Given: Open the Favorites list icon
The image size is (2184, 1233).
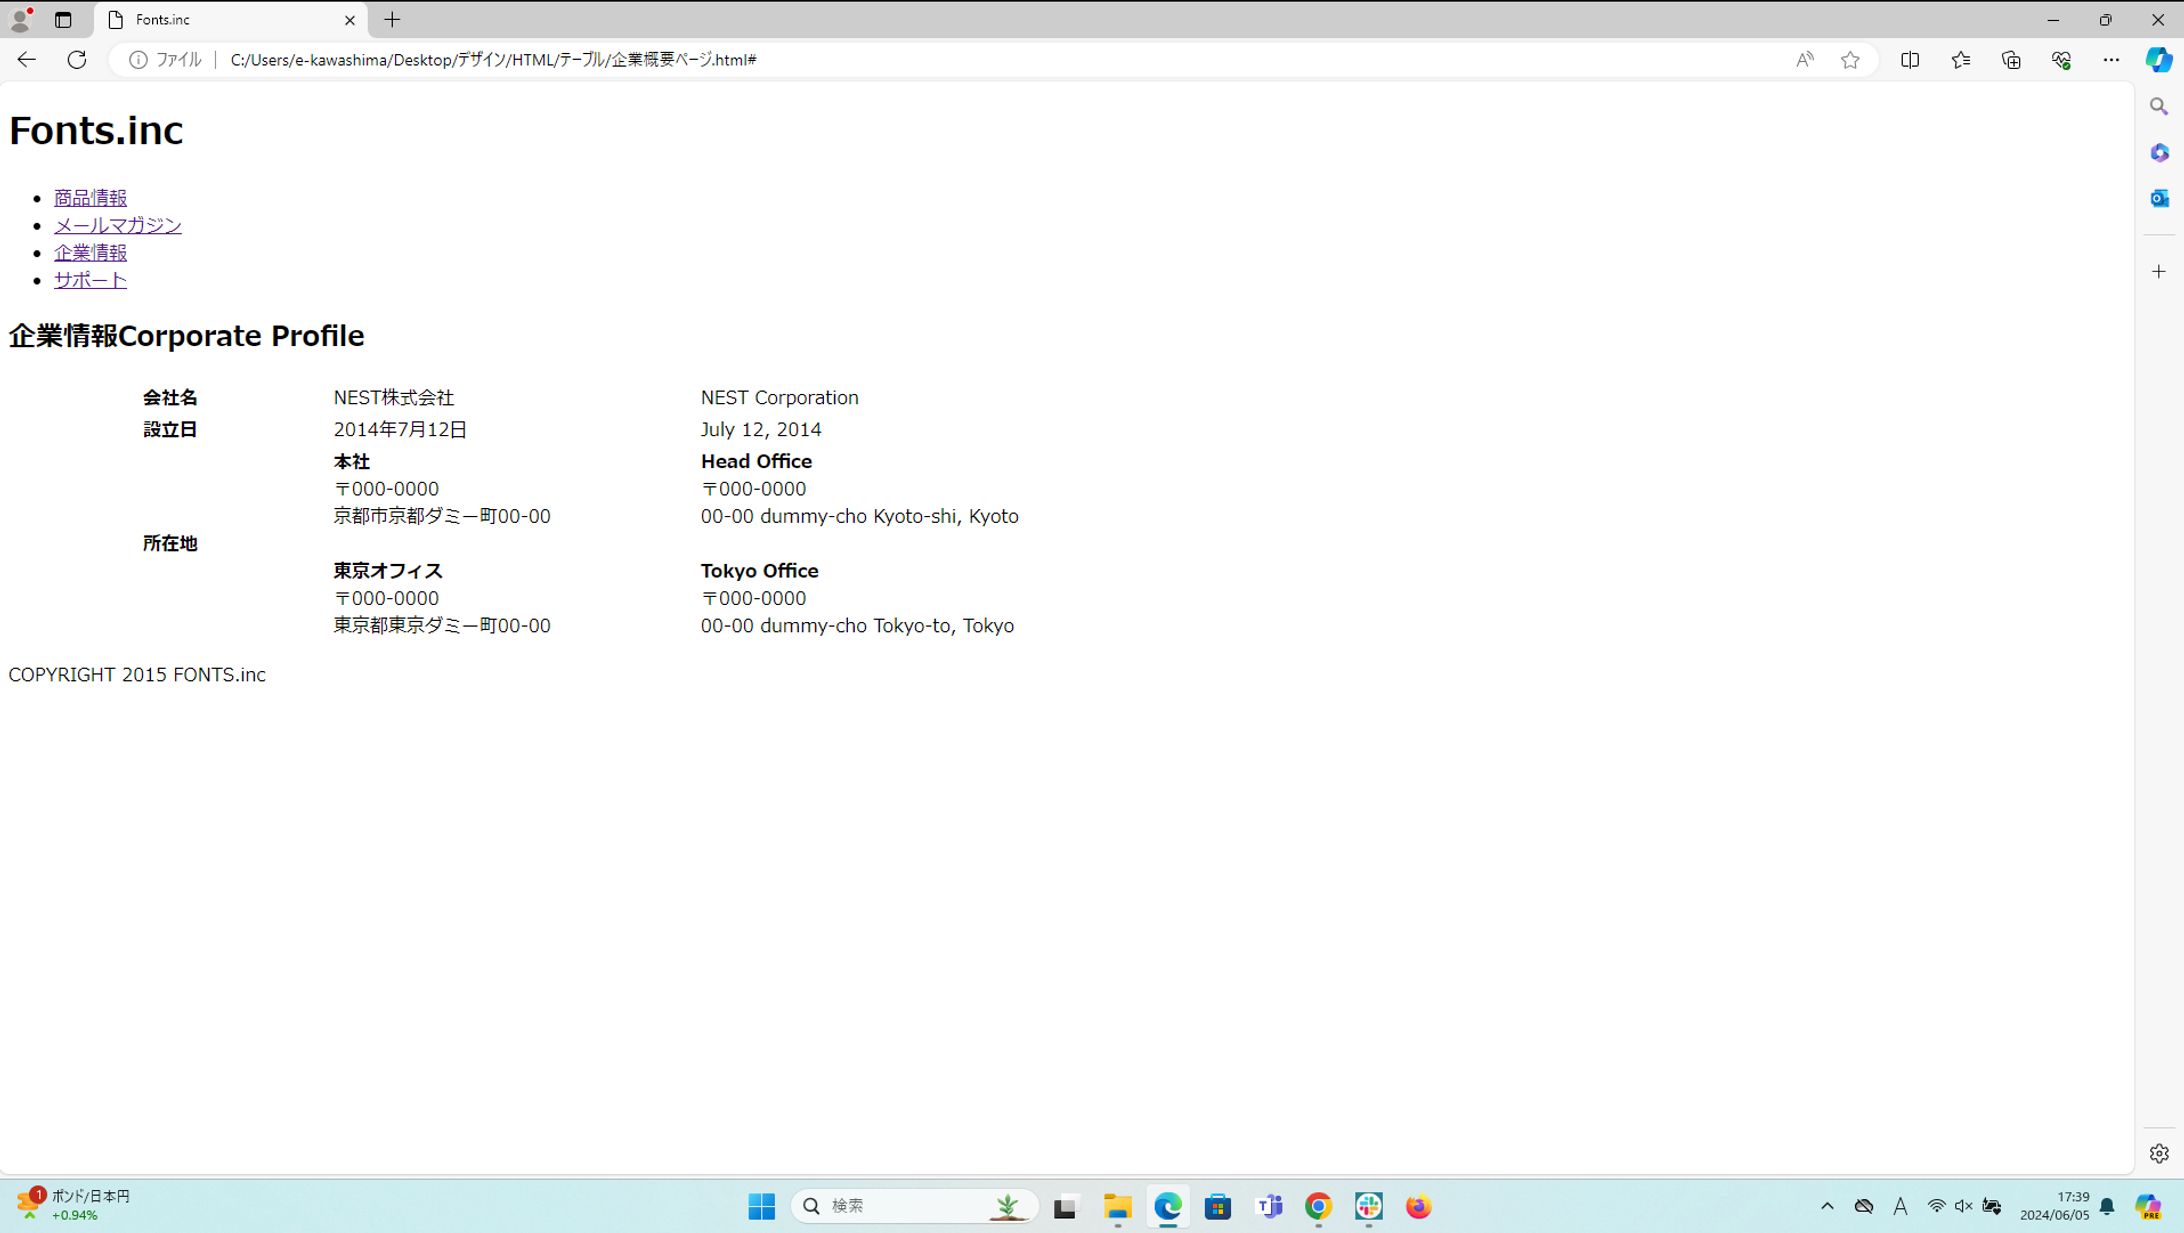Looking at the screenshot, I should click(1960, 60).
